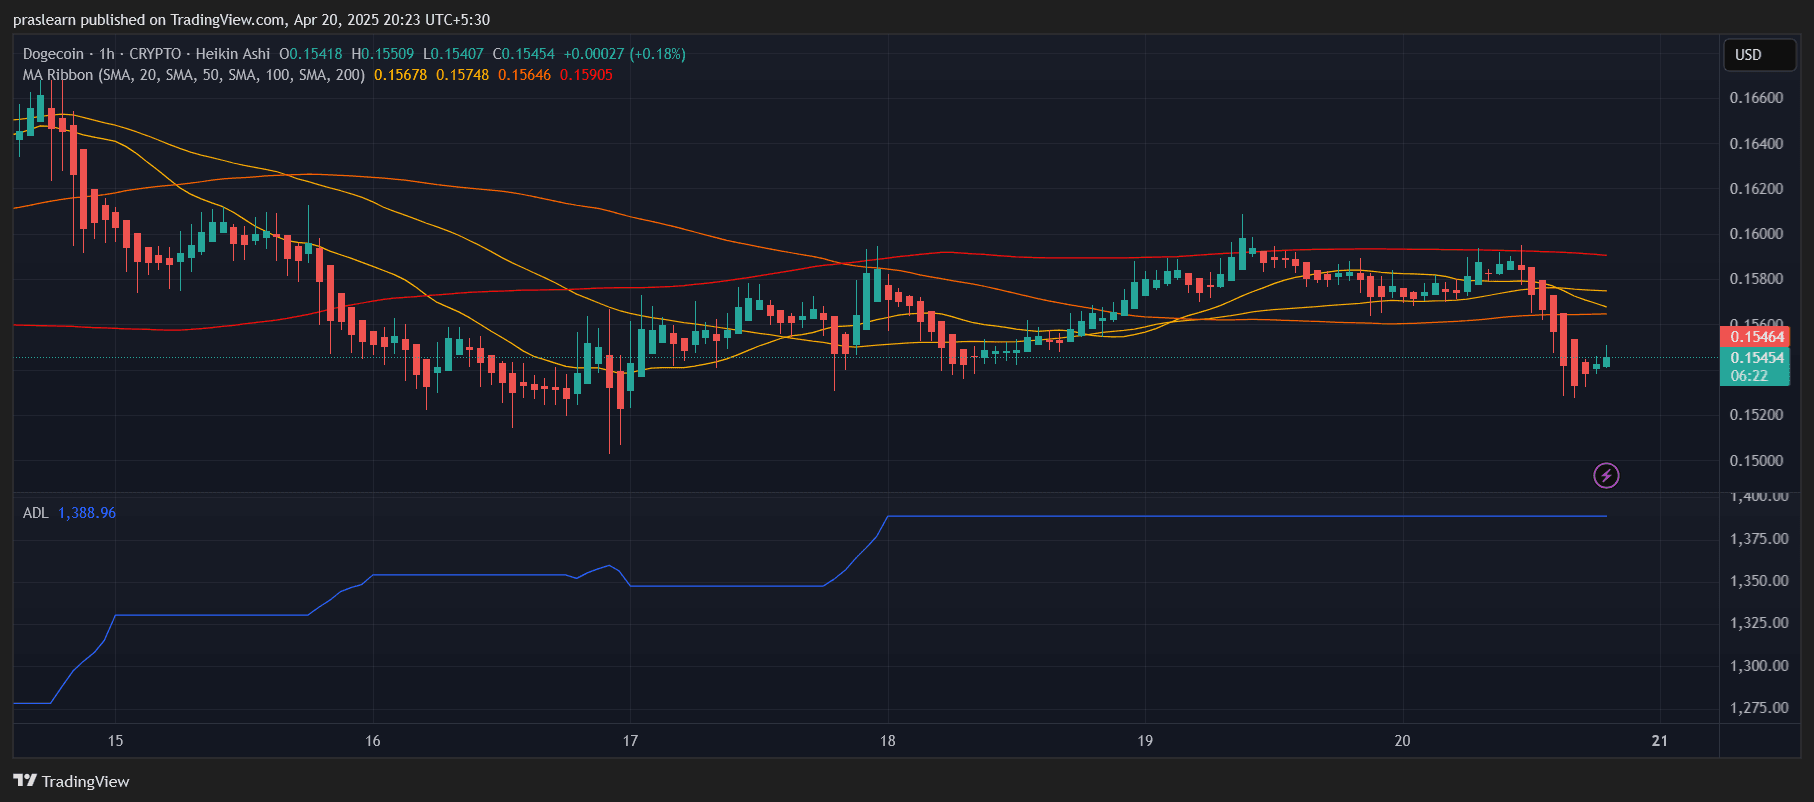
Task: Click the 06:22 bar countdown timer
Action: pyautogui.click(x=1749, y=376)
